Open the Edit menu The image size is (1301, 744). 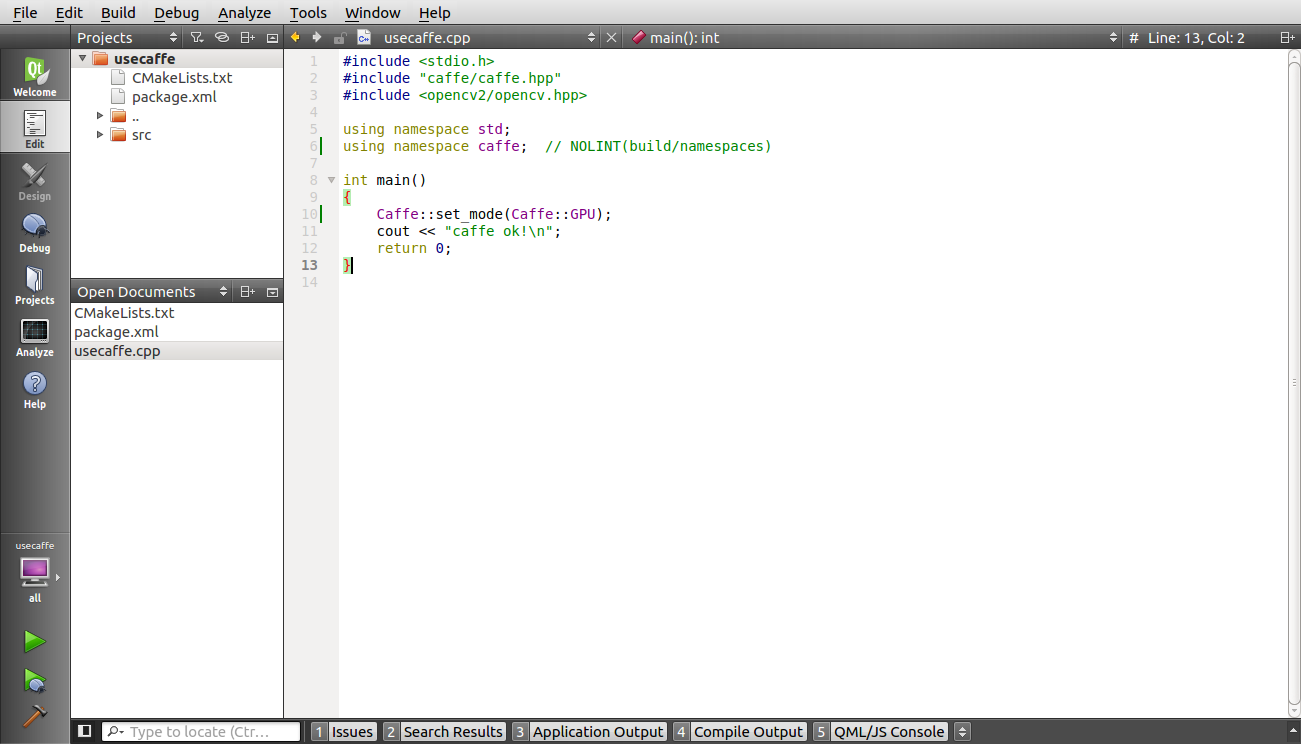coord(69,13)
